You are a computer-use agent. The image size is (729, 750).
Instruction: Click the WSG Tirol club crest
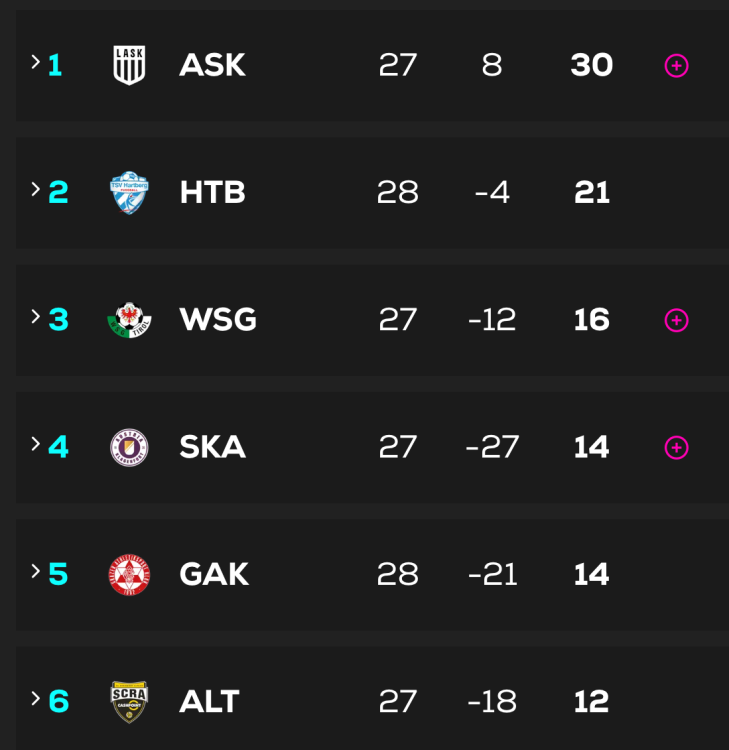(130, 320)
